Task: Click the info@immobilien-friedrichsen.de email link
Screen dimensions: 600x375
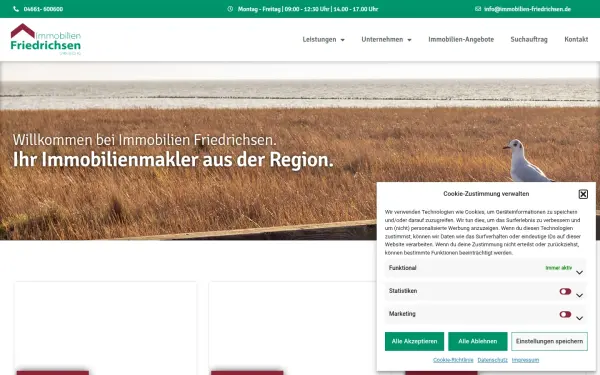Action: [x=527, y=9]
